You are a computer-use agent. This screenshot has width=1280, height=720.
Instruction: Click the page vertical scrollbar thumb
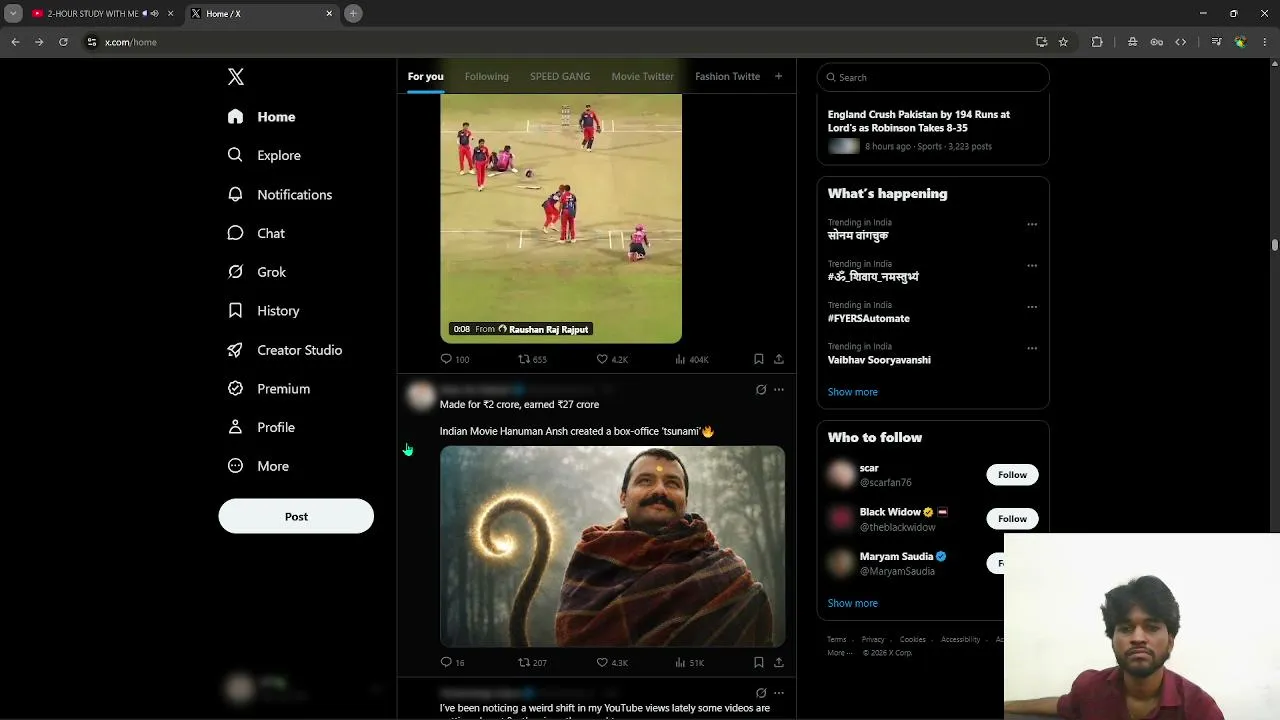point(1275,244)
